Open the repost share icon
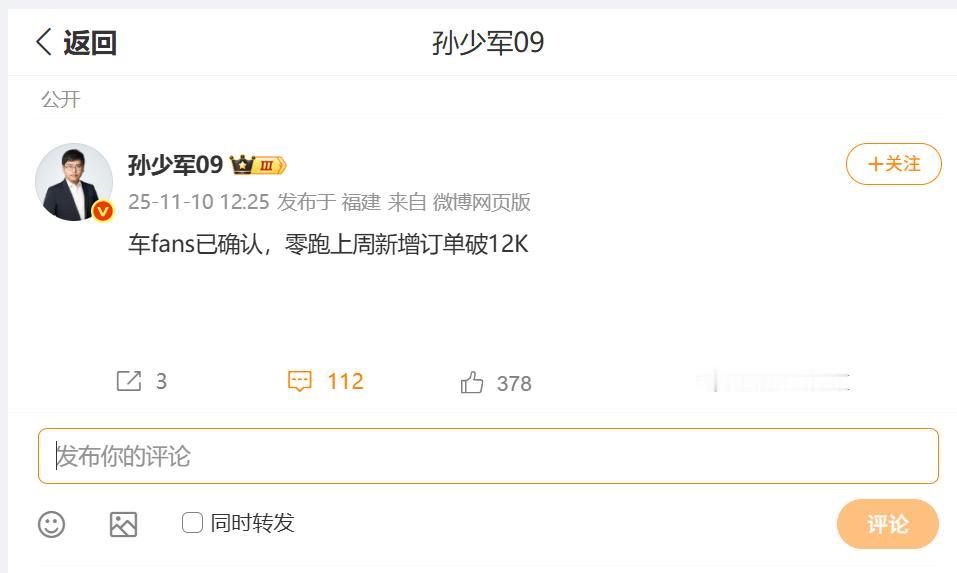 129,381
